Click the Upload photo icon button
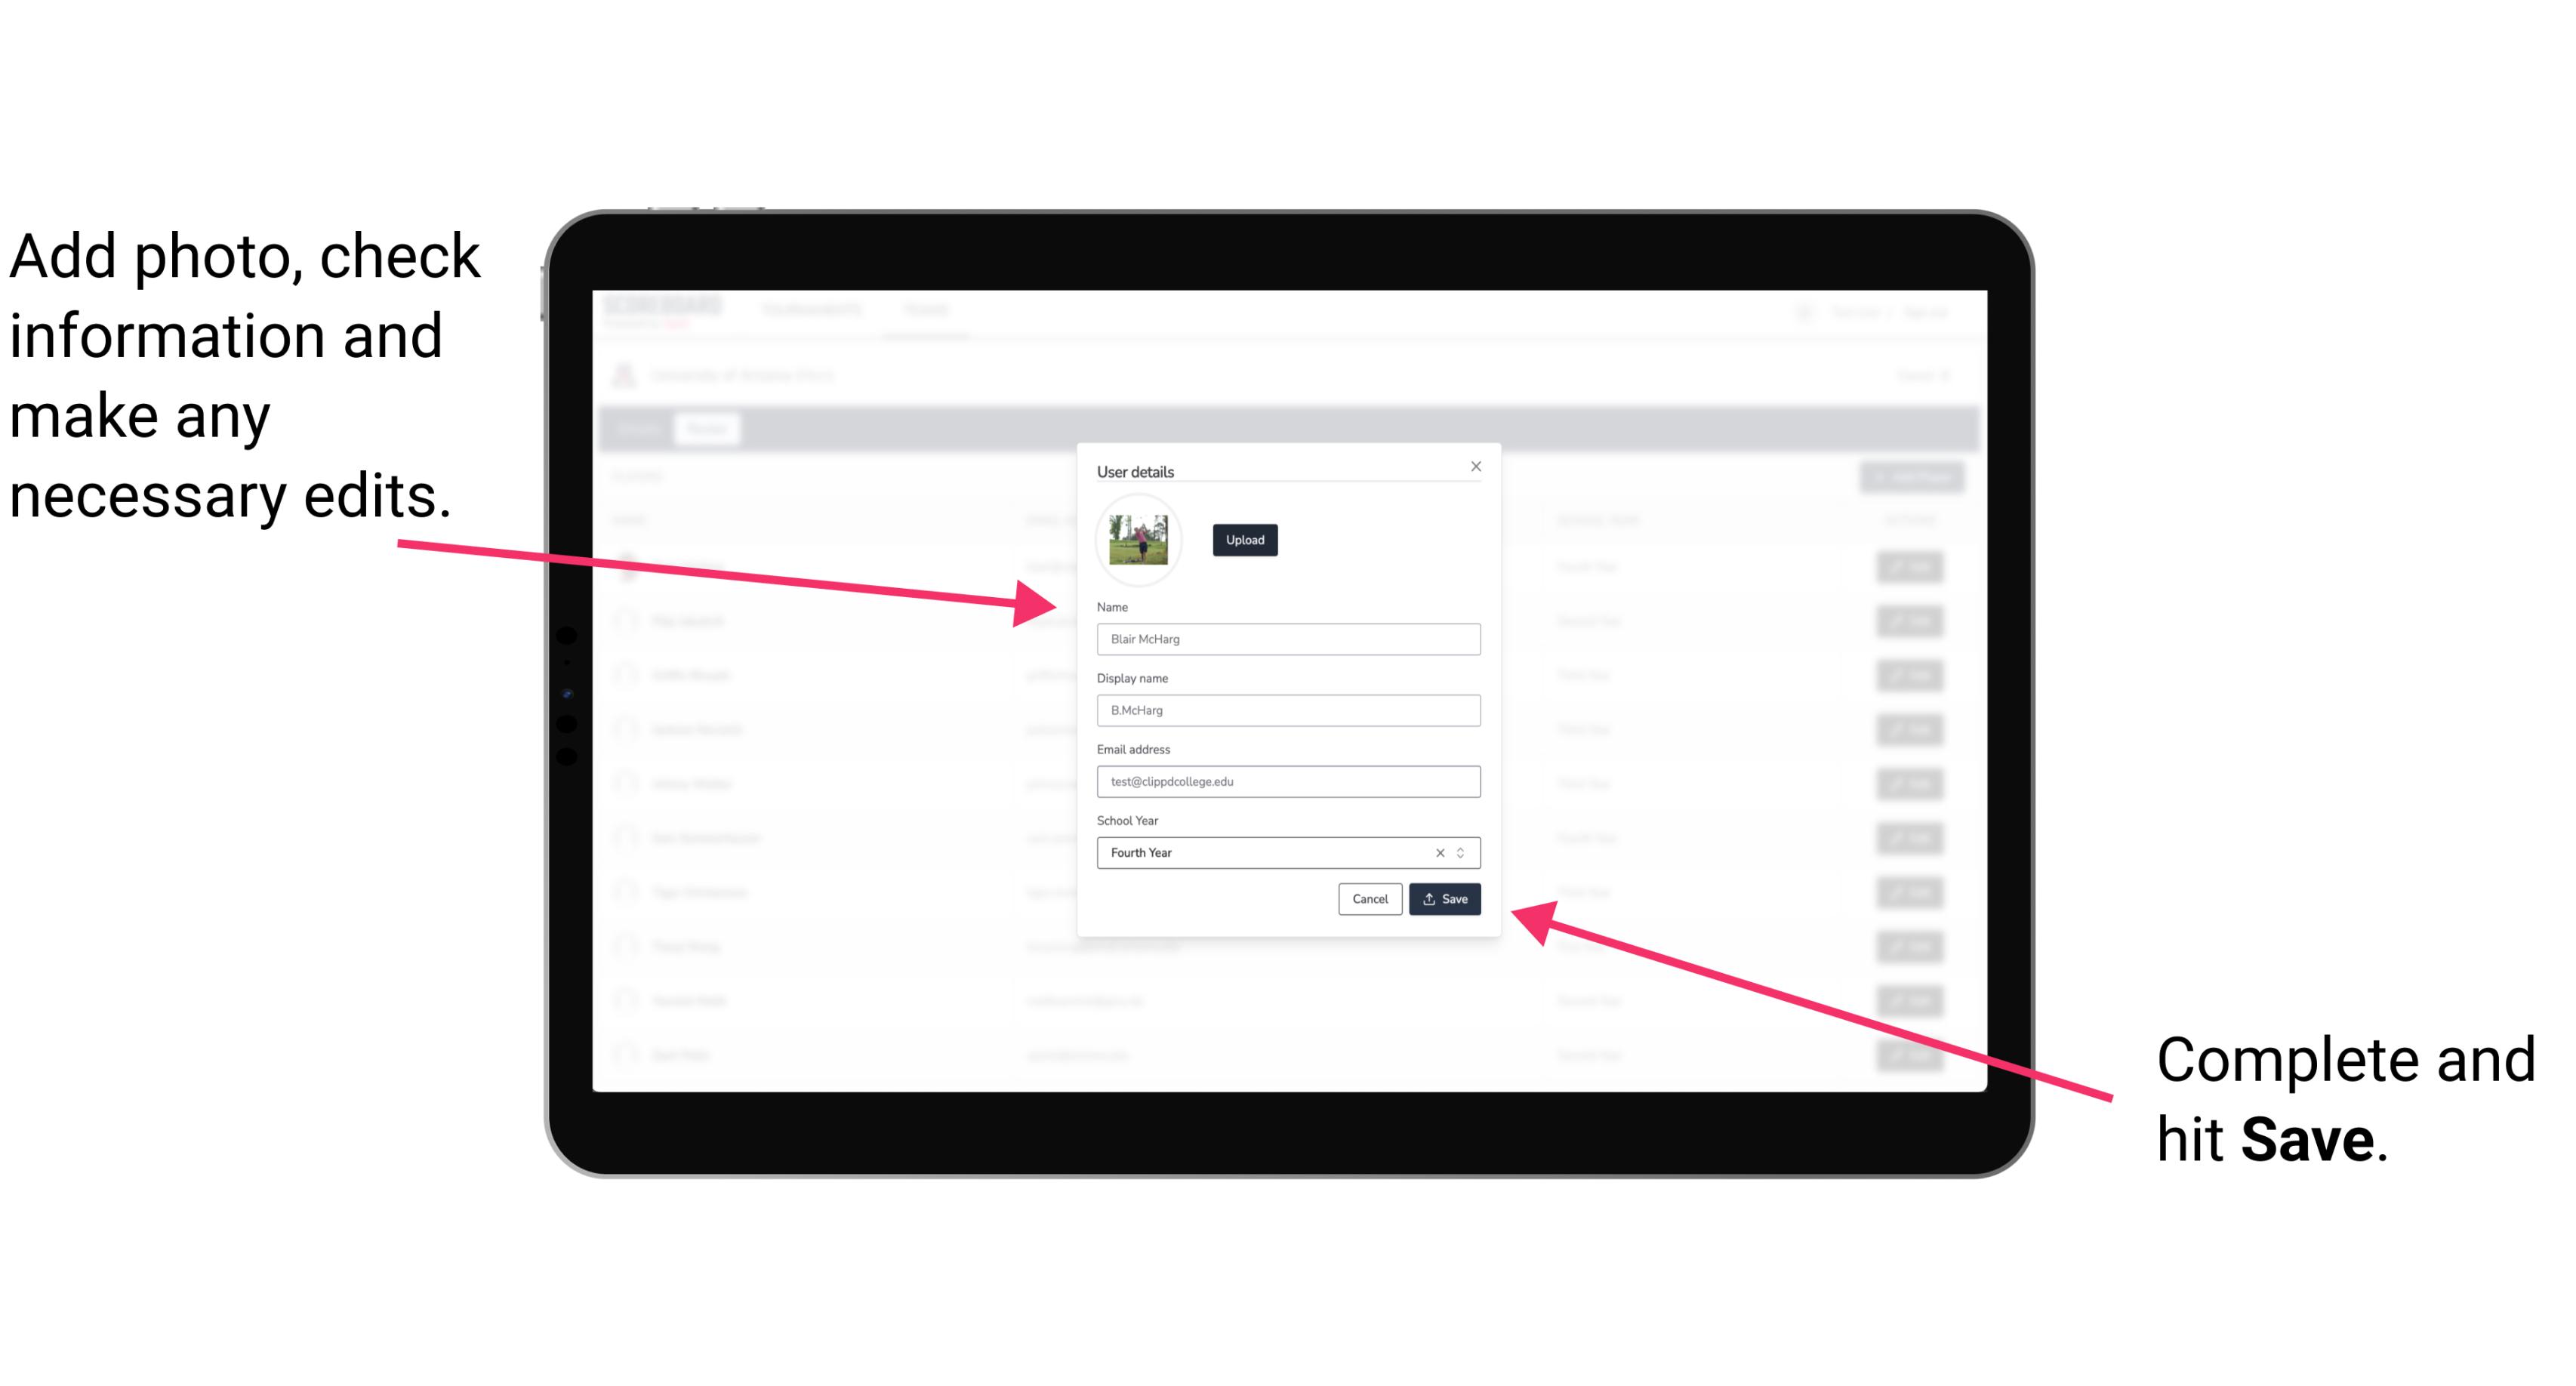 1243,540
